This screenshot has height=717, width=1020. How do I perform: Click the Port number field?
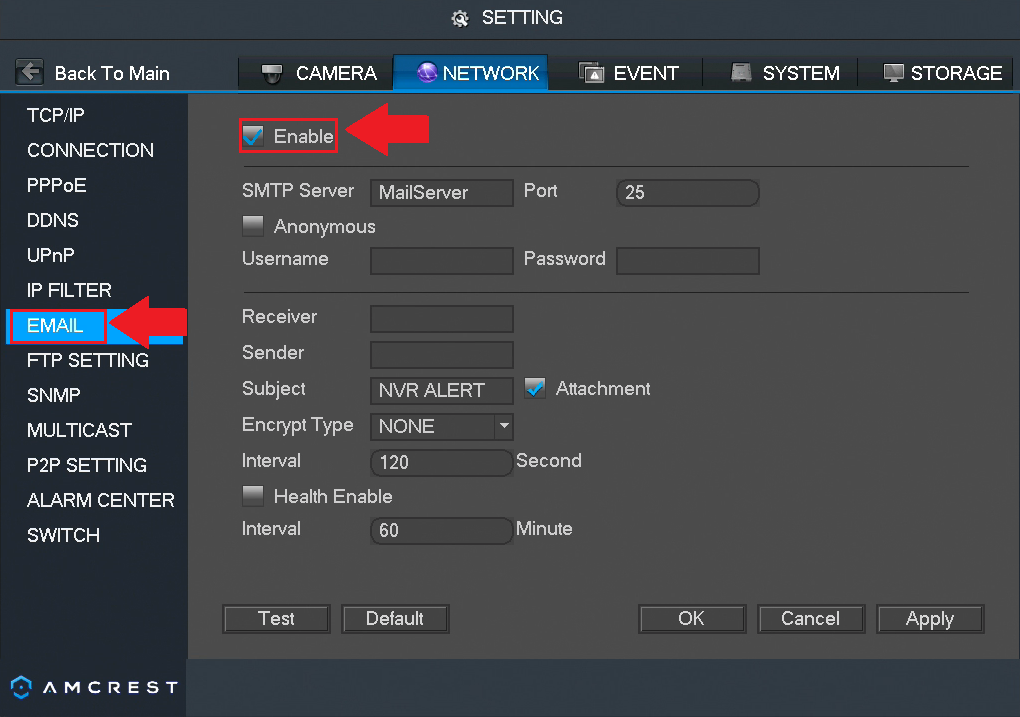click(x=688, y=193)
